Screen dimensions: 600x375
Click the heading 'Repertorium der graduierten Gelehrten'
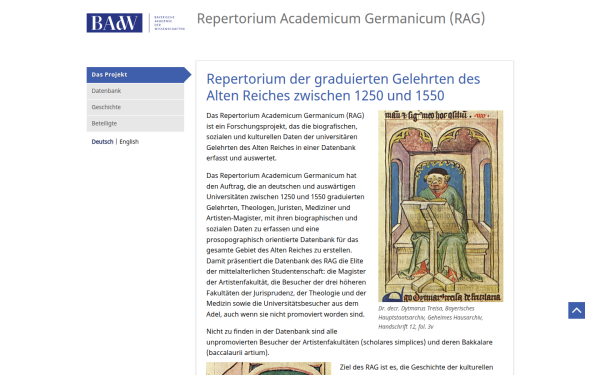point(343,87)
